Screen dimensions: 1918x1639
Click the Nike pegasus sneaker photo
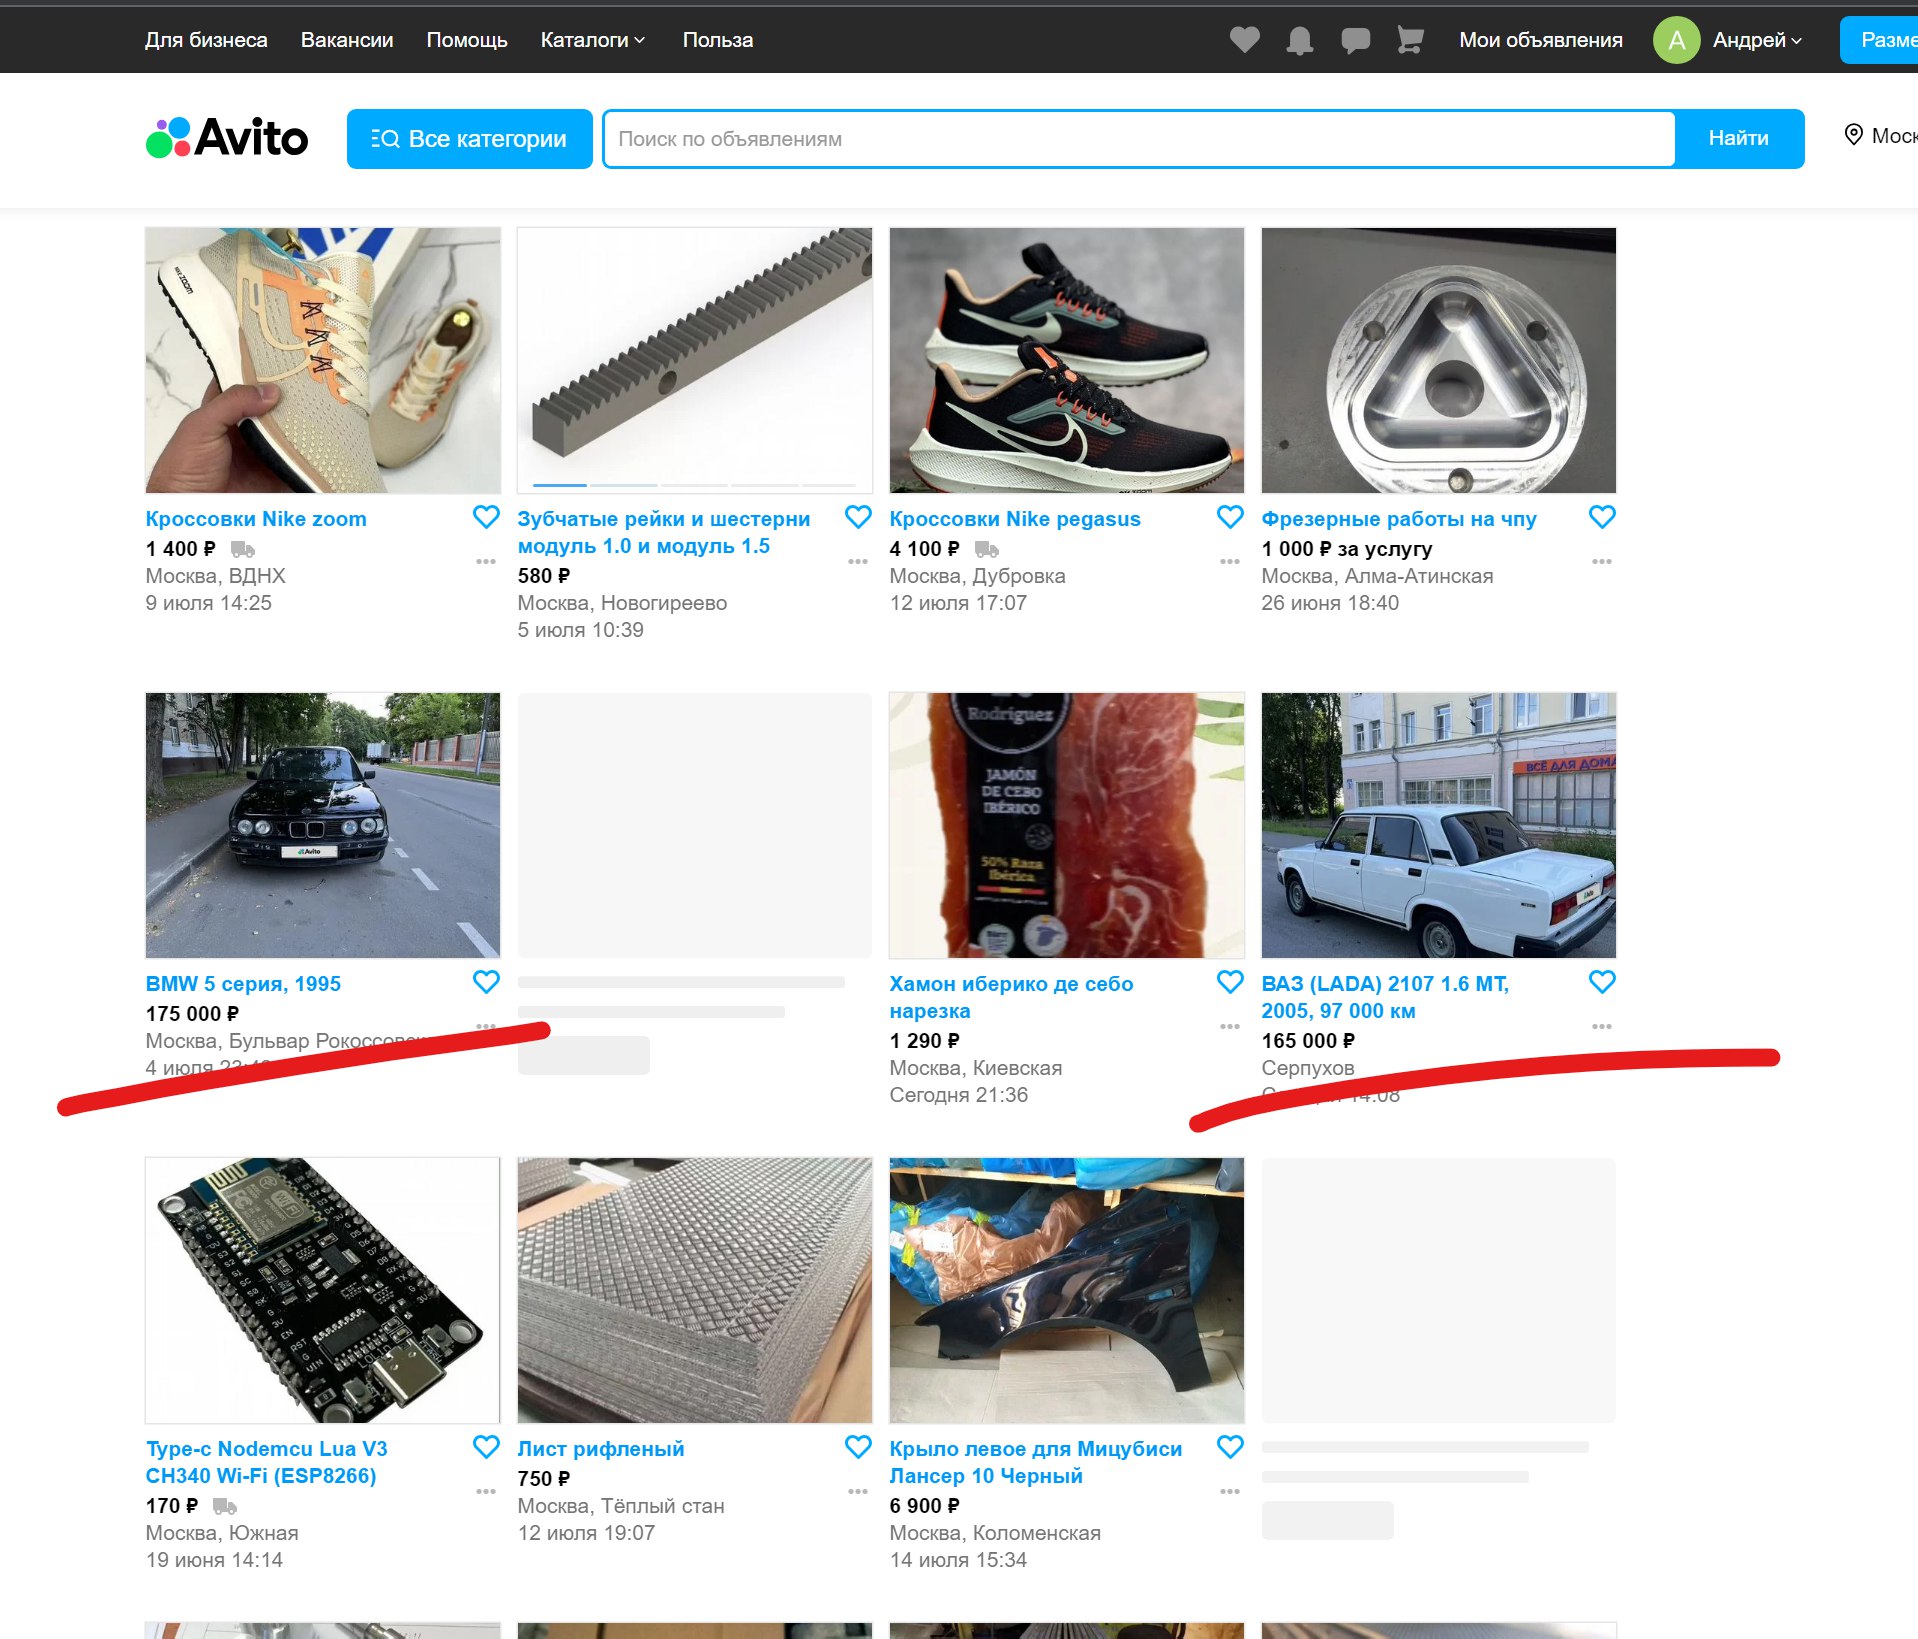1067,360
